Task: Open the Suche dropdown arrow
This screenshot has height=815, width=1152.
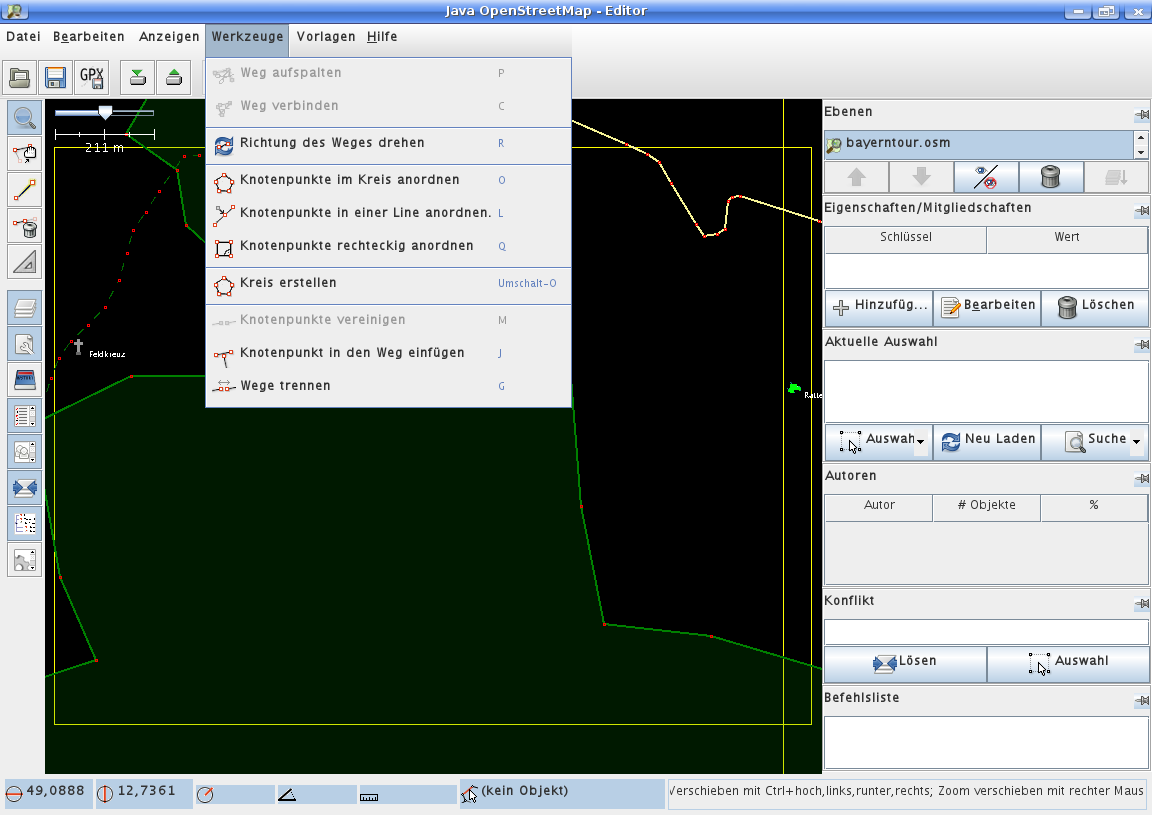Action: [x=1136, y=441]
